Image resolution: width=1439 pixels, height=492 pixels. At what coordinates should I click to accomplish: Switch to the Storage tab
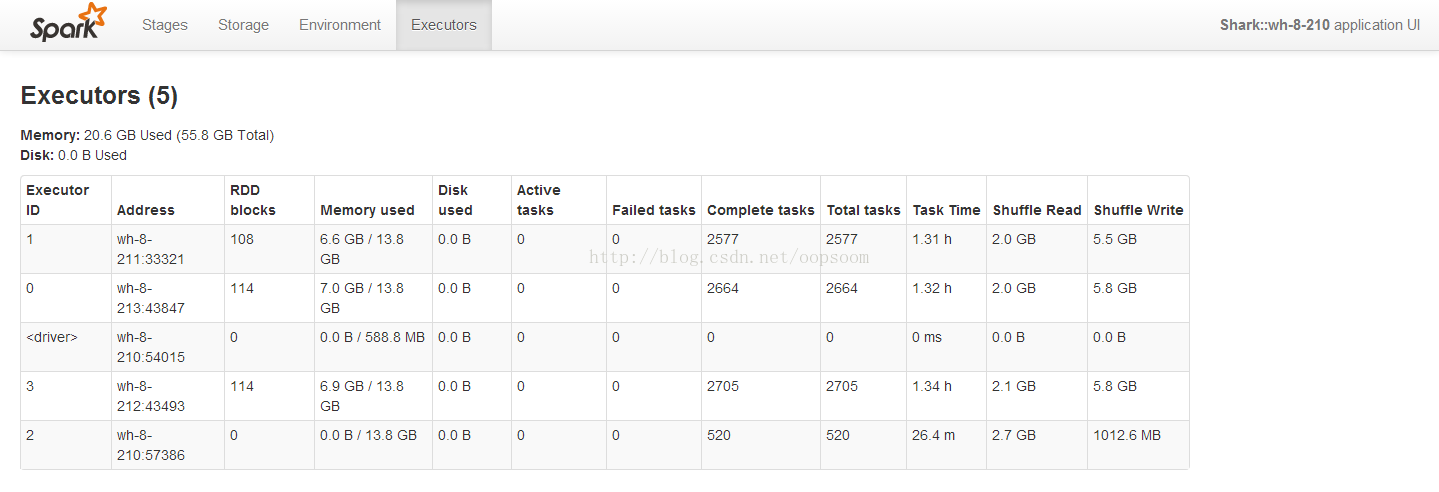click(x=243, y=25)
